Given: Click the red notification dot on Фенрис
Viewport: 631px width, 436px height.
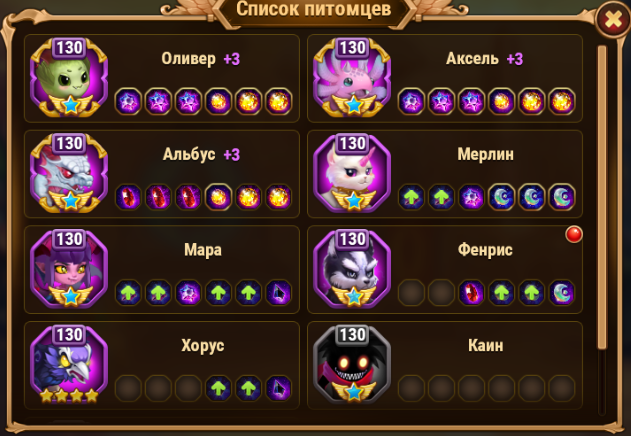Looking at the screenshot, I should click(574, 234).
